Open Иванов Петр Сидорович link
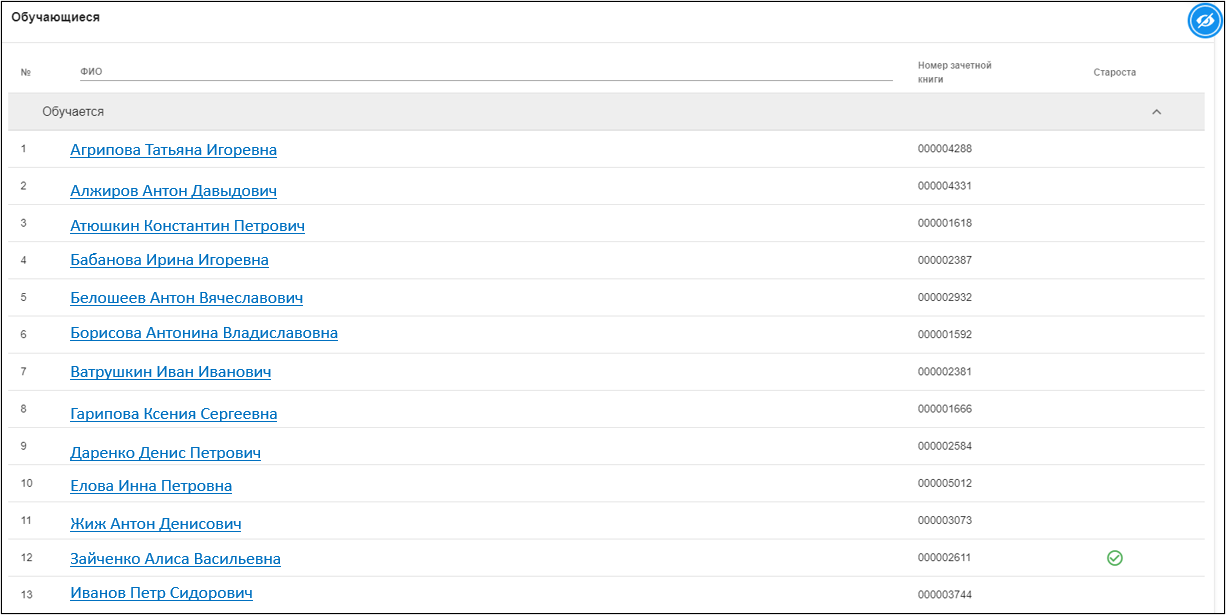The width and height of the screenshot is (1226, 615). click(161, 593)
